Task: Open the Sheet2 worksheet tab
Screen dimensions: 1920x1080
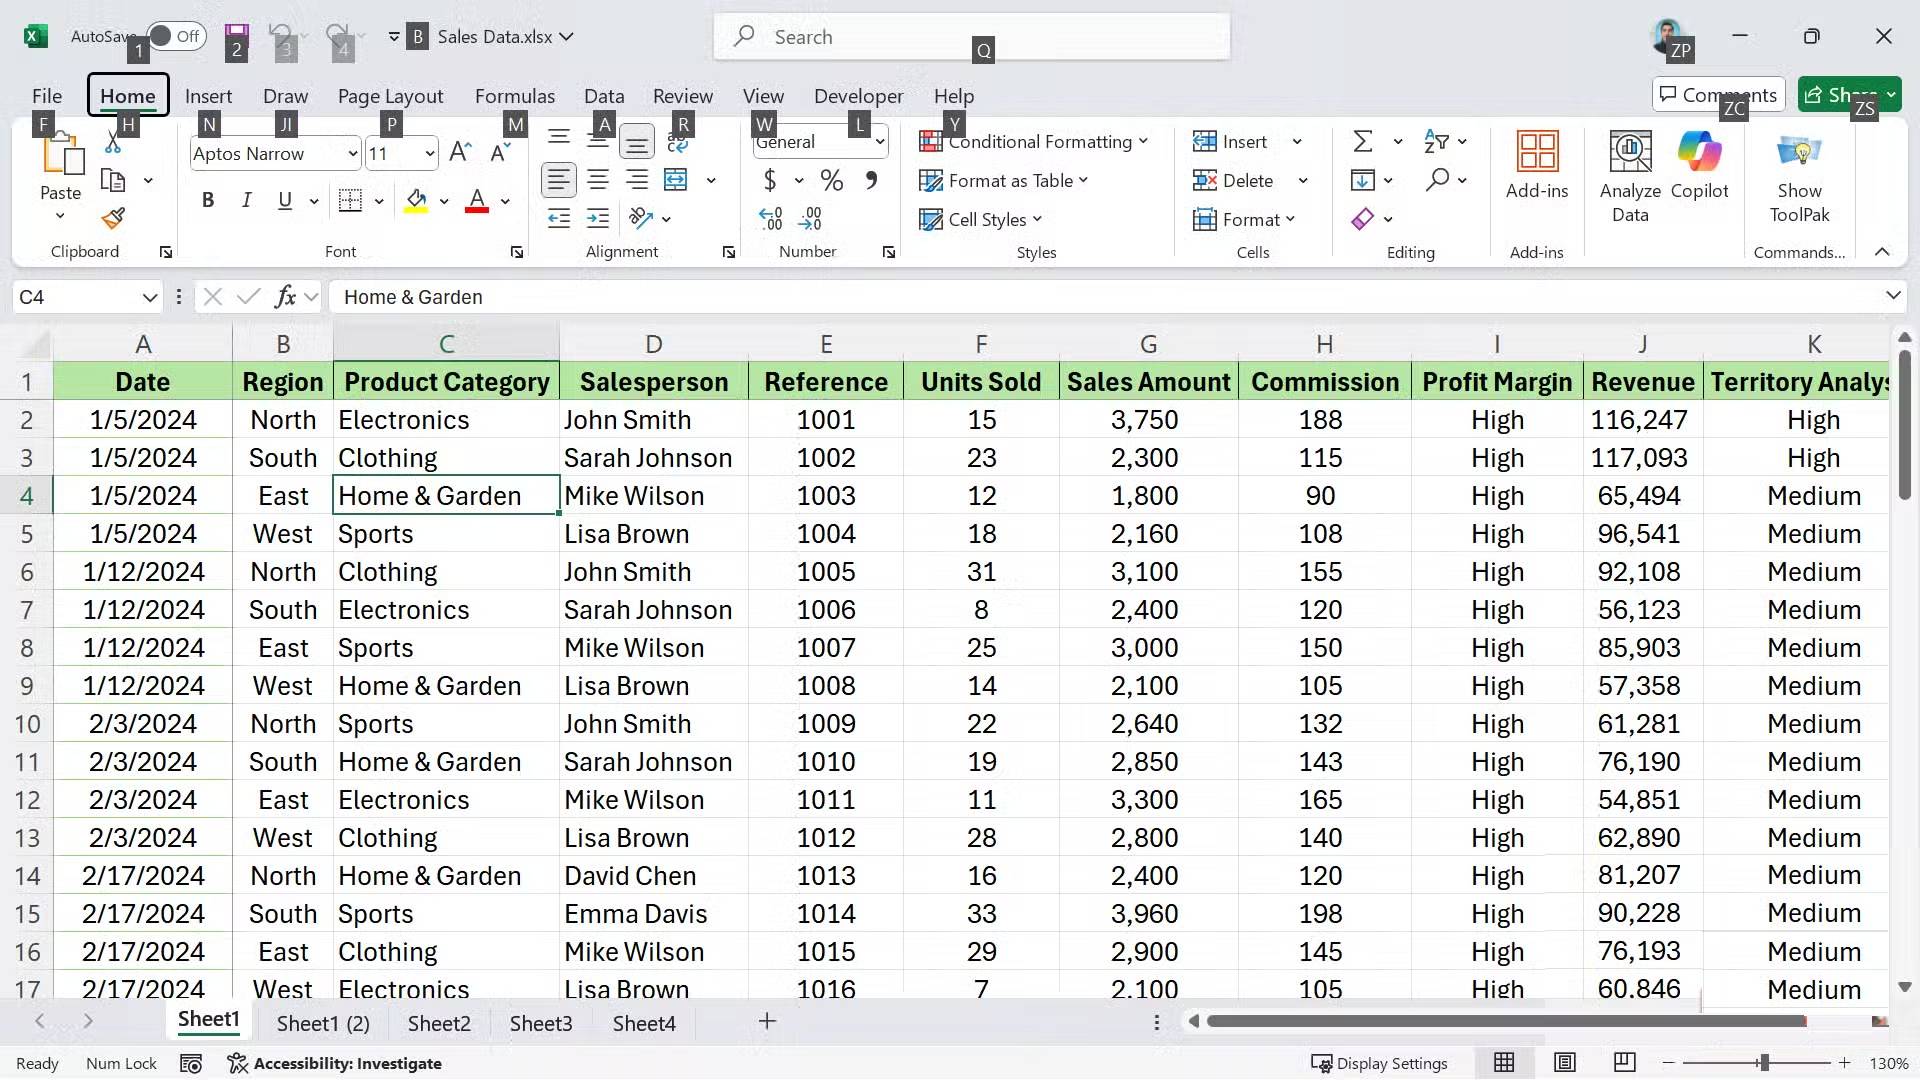Action: click(x=438, y=1023)
